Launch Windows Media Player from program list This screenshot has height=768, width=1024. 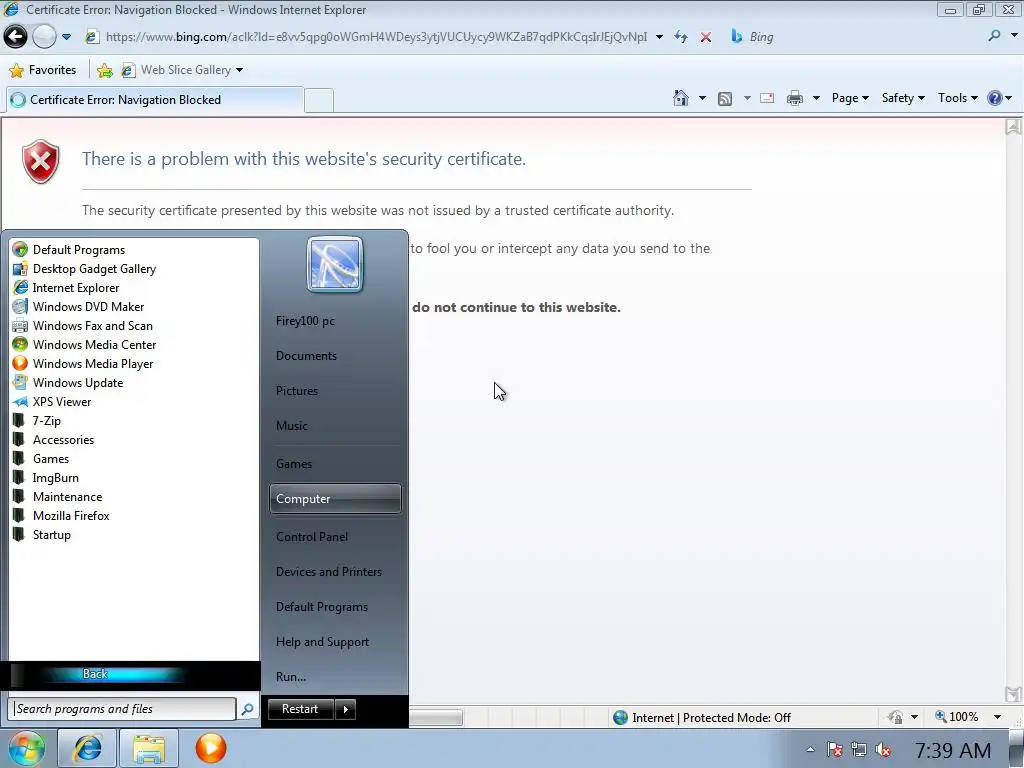coord(134,363)
